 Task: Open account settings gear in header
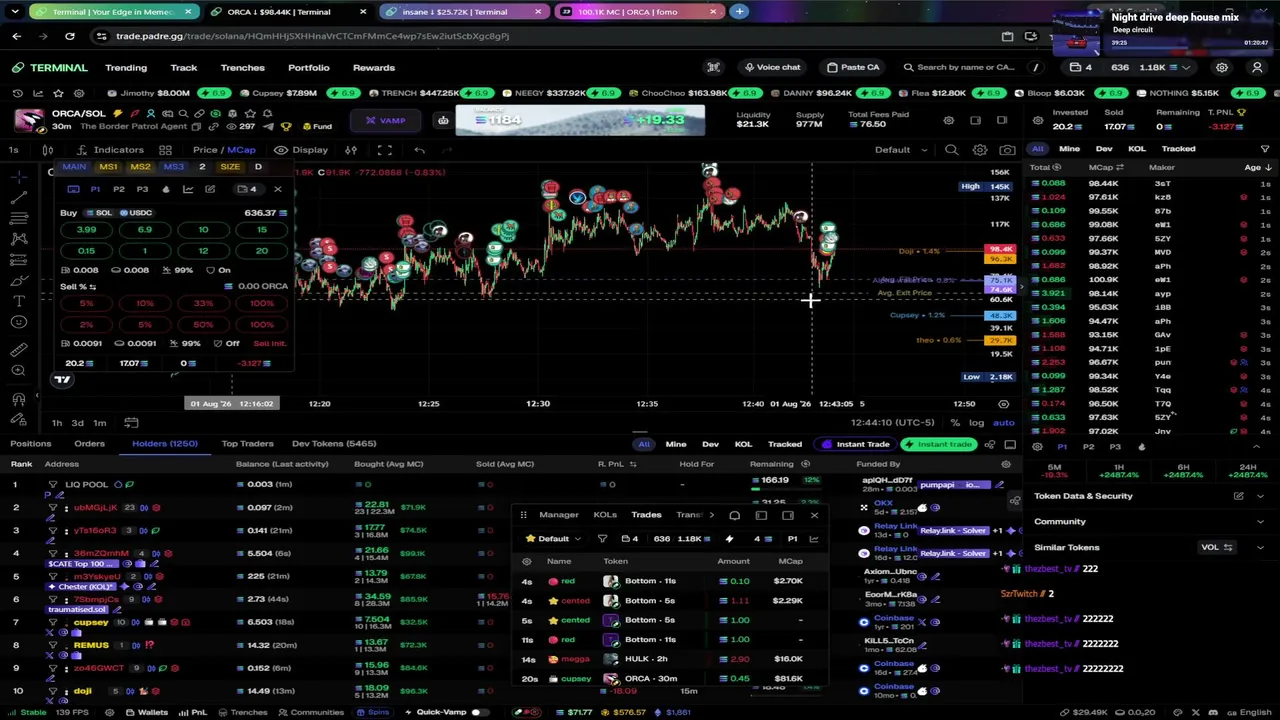1222,67
